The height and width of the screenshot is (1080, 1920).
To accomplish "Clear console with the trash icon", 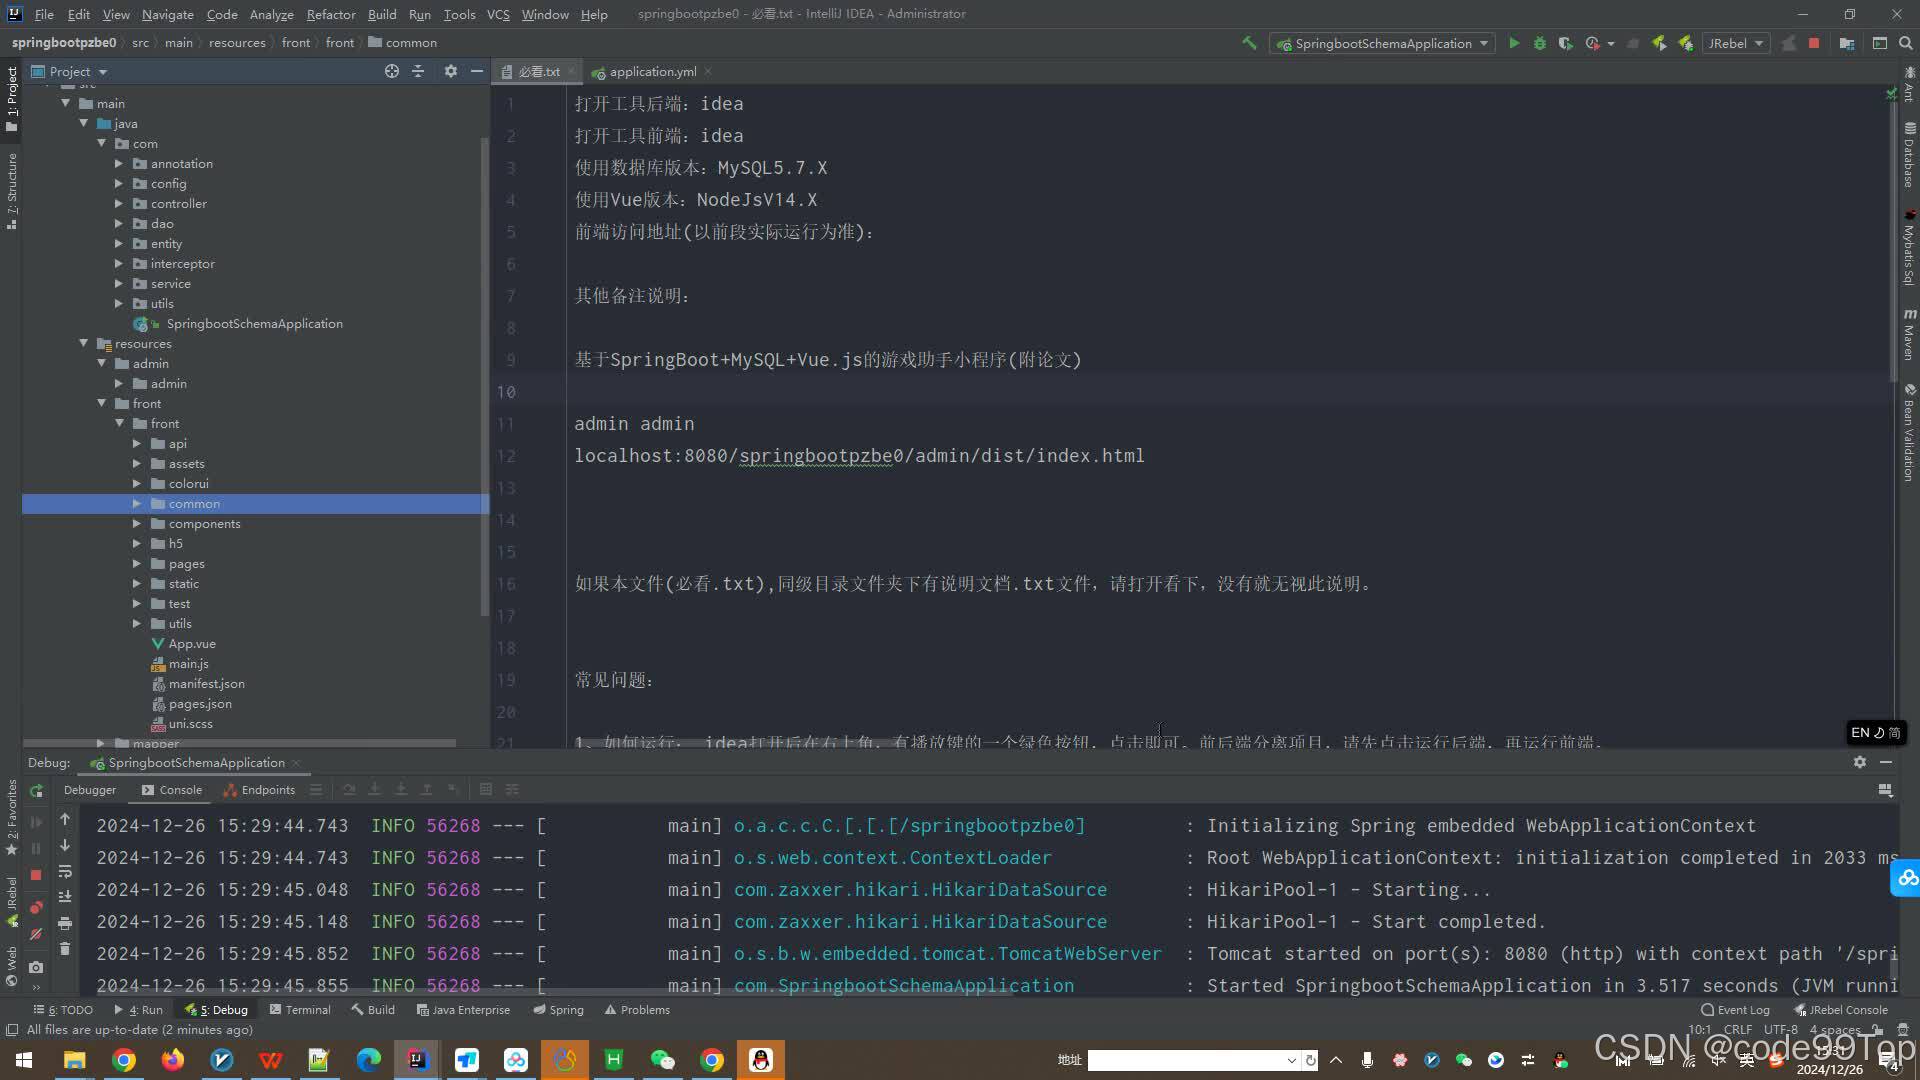I will (x=65, y=948).
